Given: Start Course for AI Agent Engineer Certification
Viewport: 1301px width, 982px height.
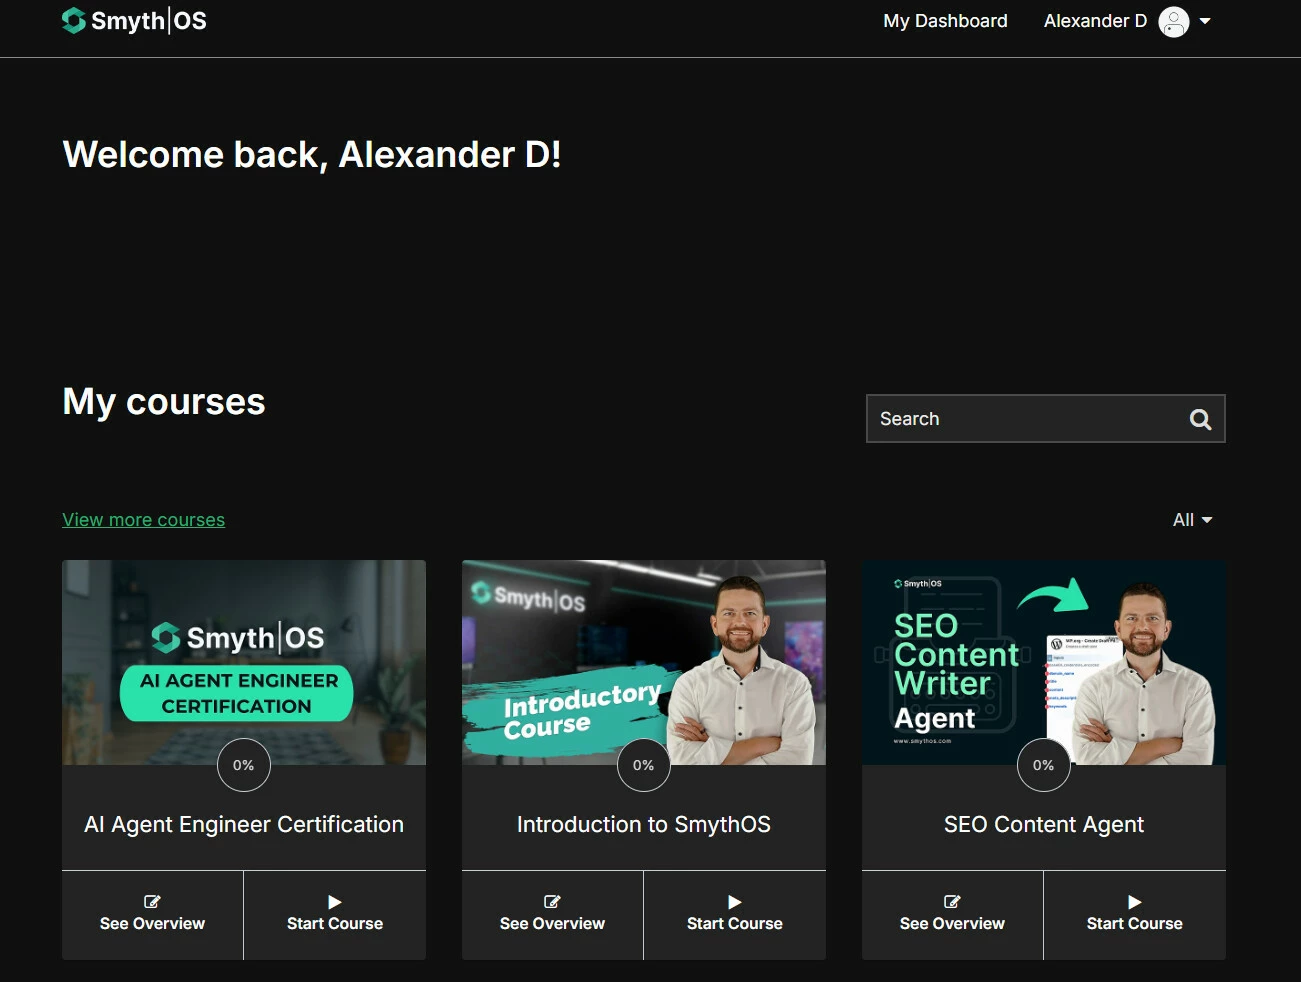Looking at the screenshot, I should click(335, 915).
